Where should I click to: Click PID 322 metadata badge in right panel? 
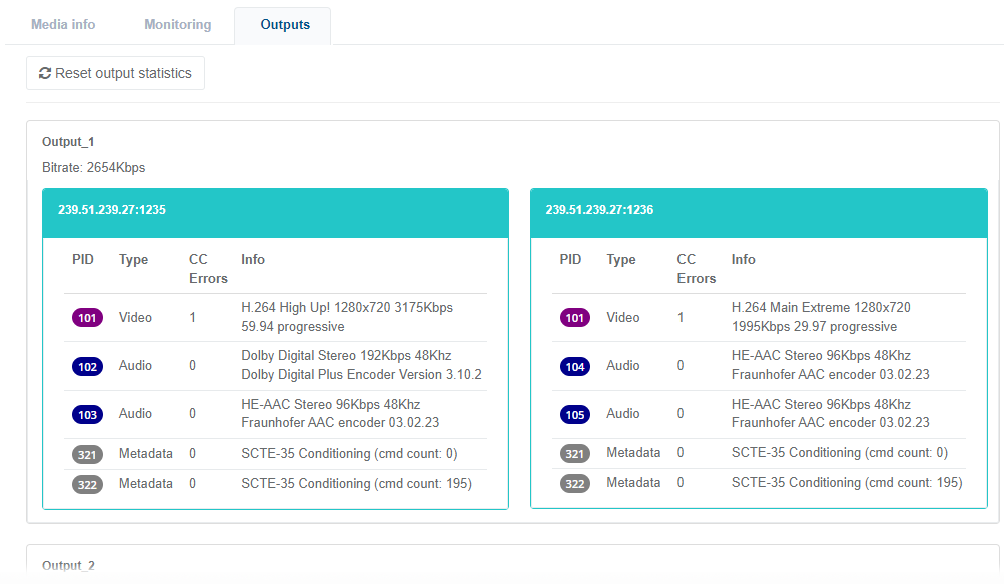click(x=575, y=484)
